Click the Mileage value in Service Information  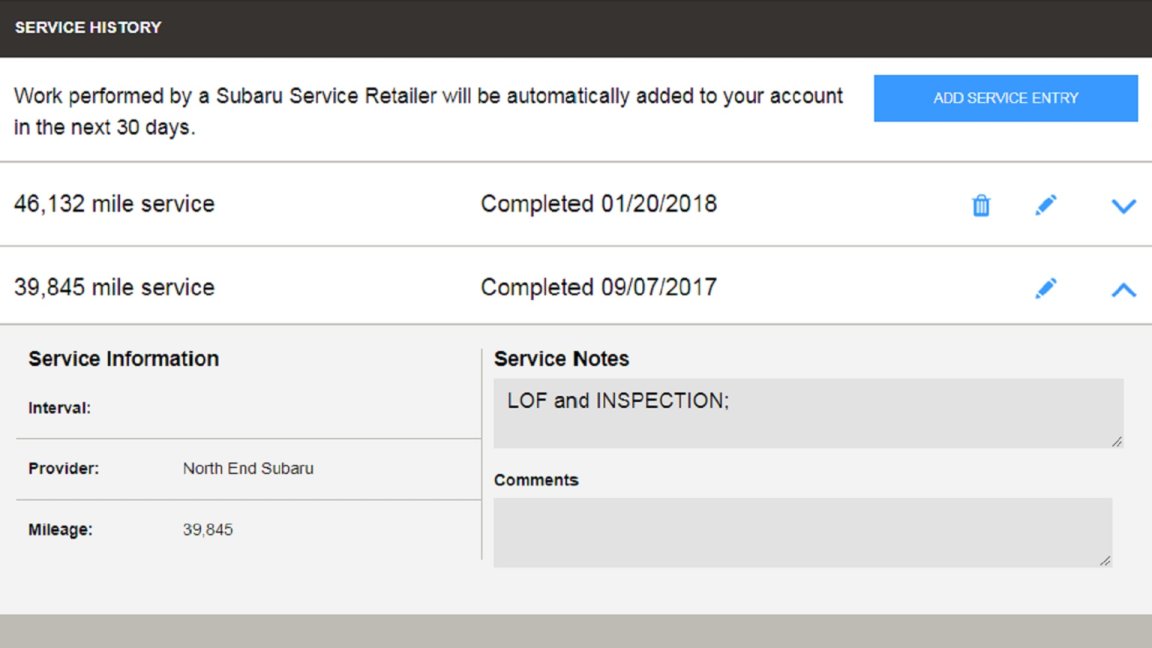[208, 530]
